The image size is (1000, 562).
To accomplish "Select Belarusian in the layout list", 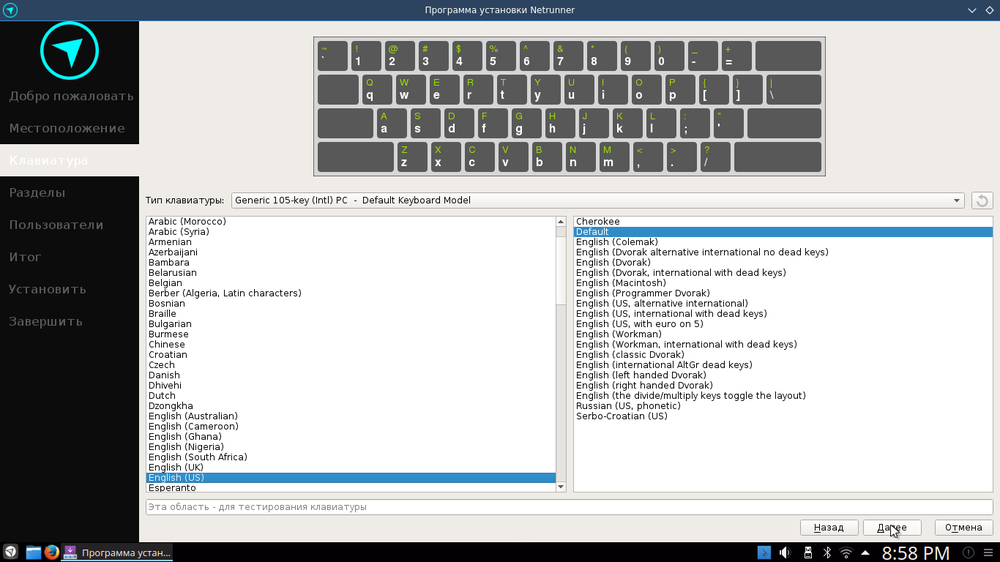I will [351, 272].
